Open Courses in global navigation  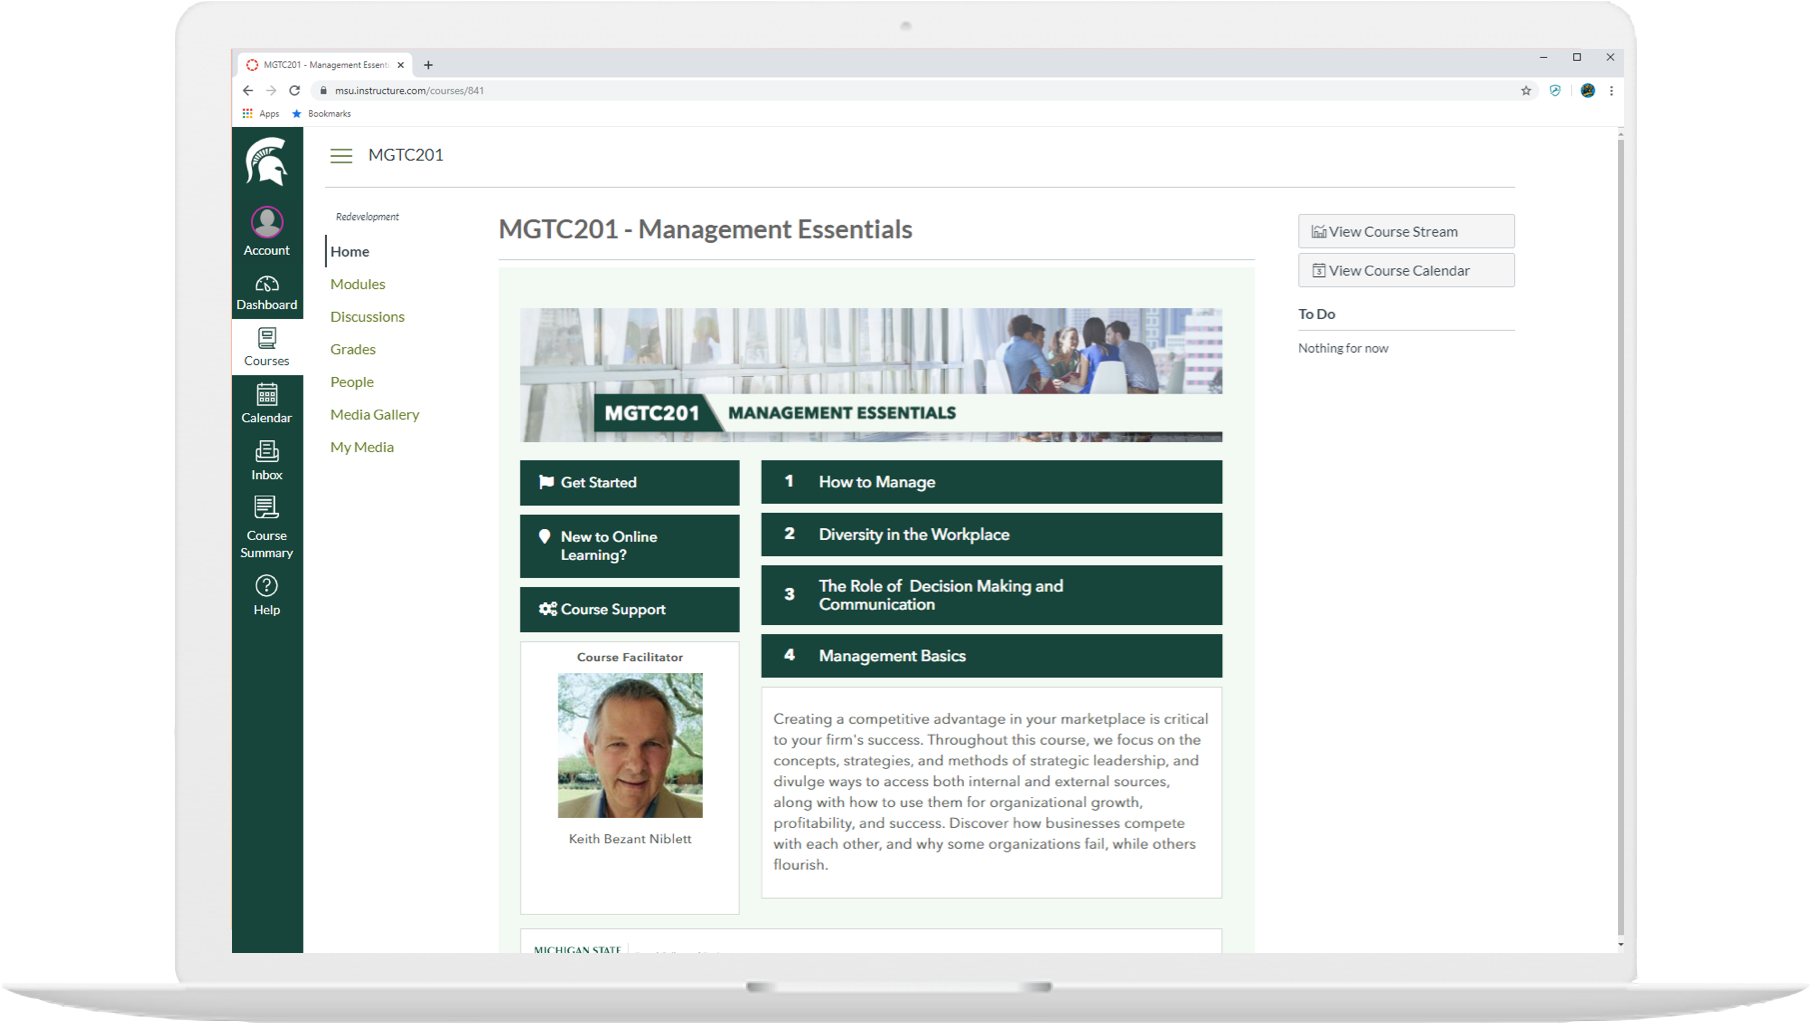click(266, 347)
